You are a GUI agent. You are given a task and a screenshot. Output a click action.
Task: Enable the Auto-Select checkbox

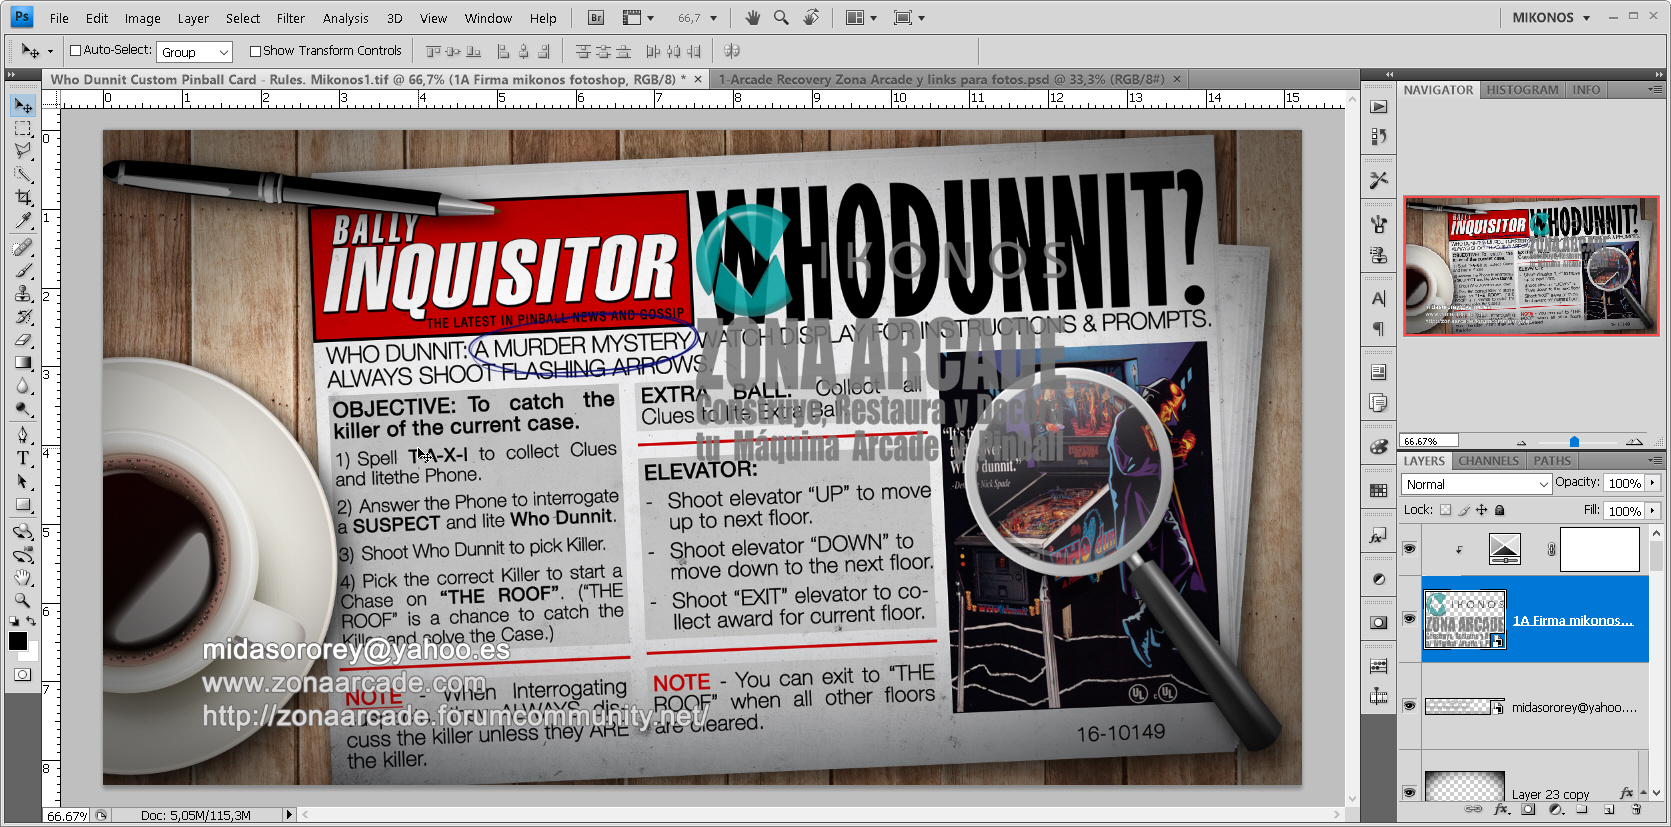(x=75, y=51)
